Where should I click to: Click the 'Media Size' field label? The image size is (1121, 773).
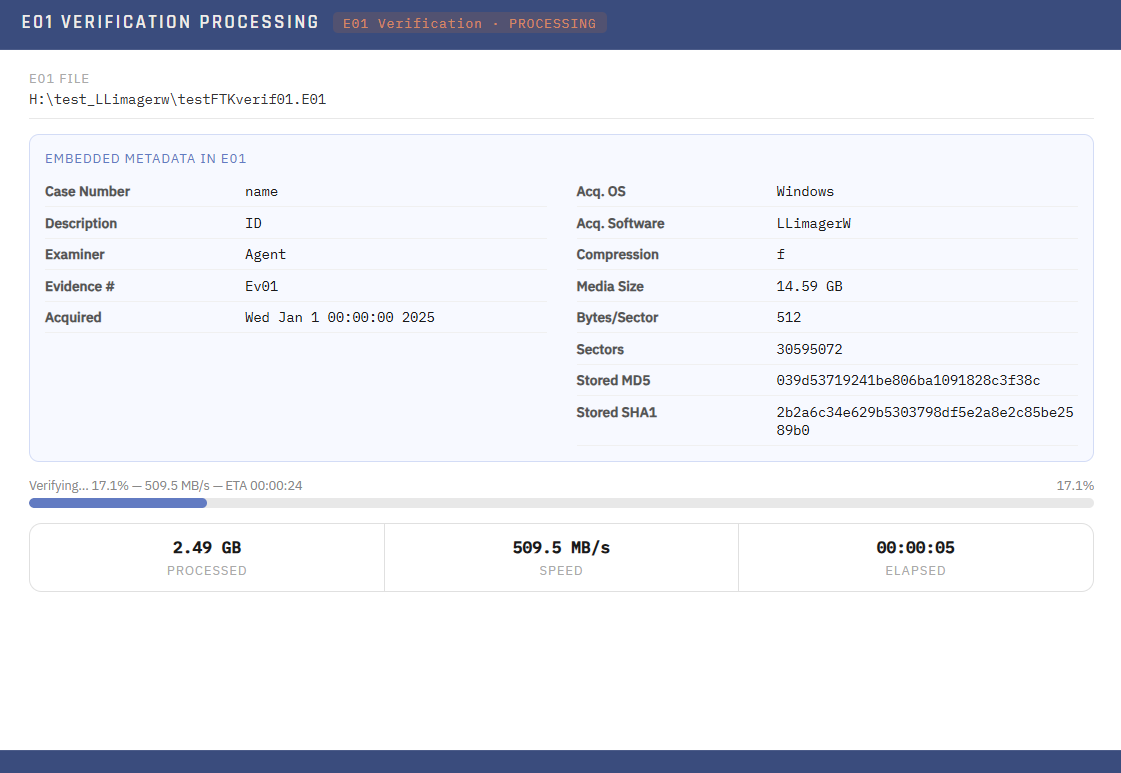610,286
